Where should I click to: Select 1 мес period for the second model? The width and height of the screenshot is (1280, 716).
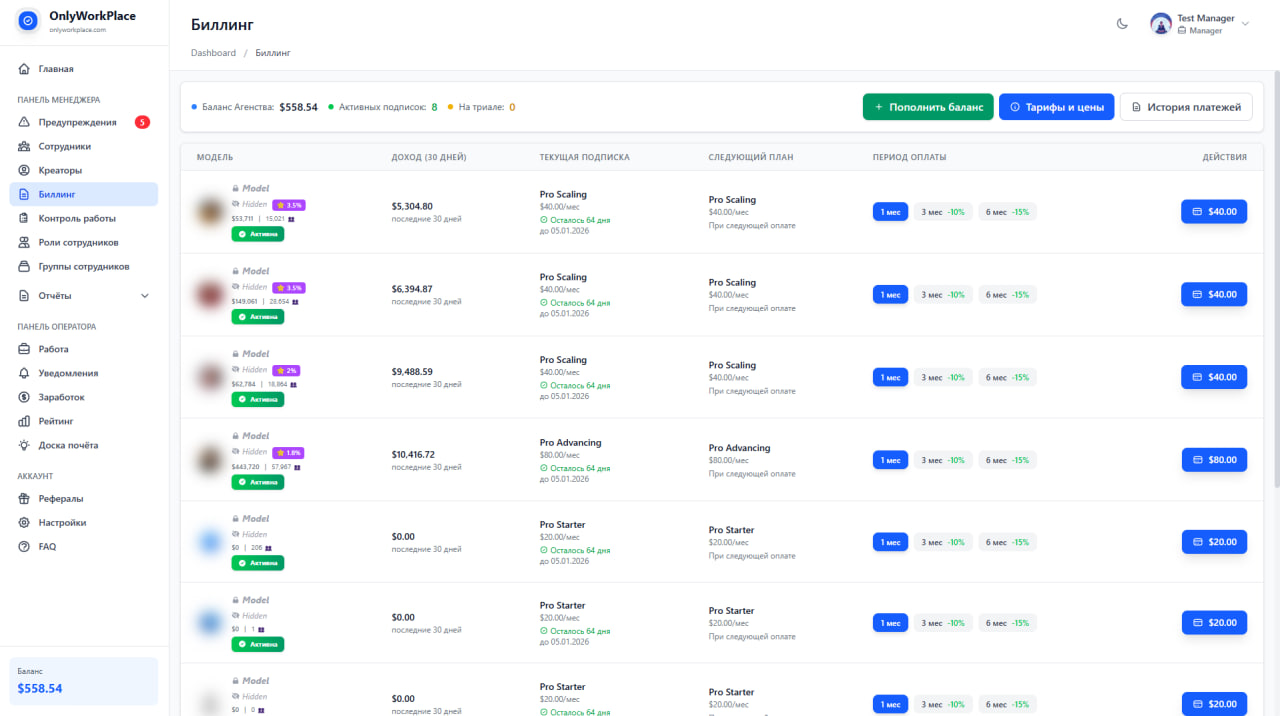pos(889,294)
